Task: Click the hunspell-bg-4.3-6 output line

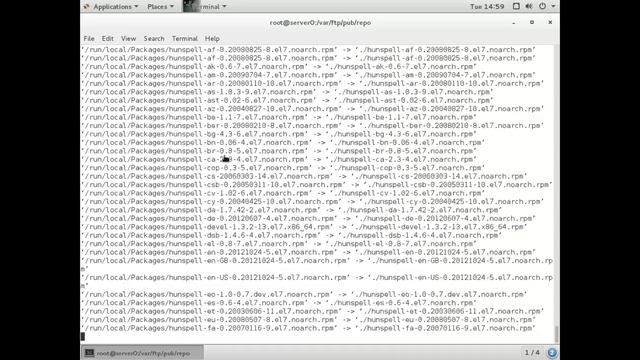Action: [279, 134]
